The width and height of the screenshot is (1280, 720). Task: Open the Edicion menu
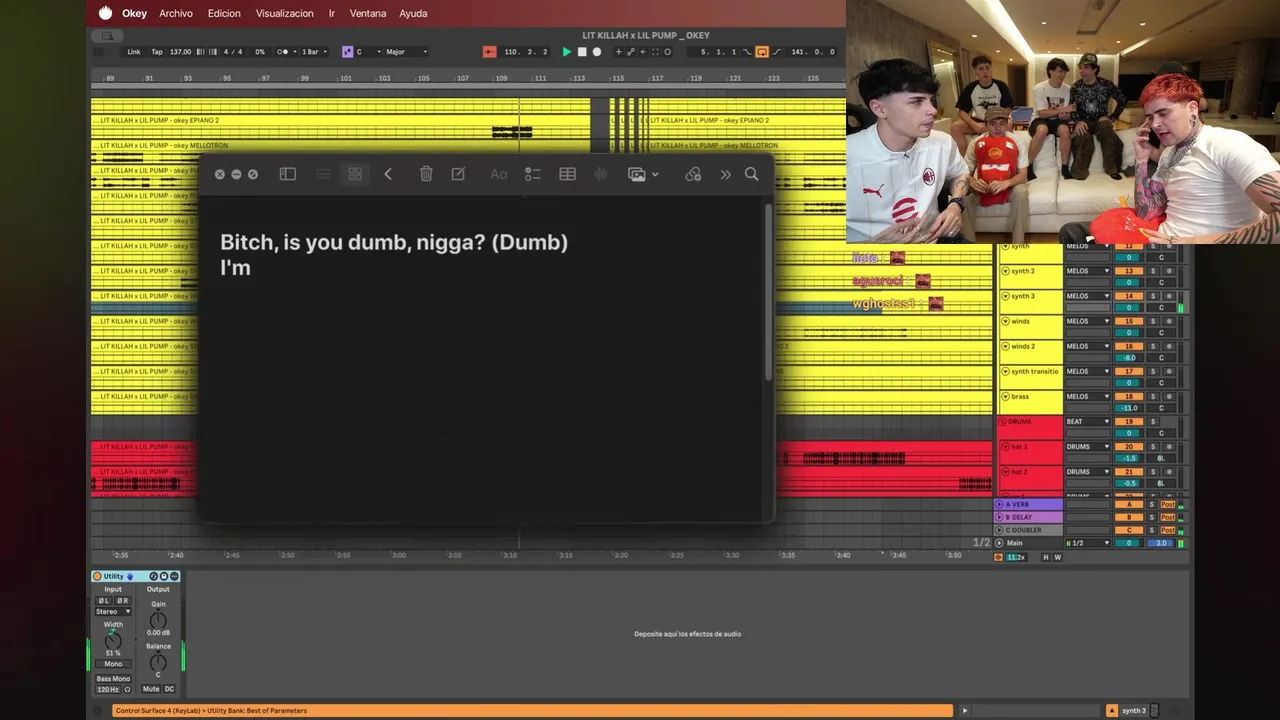click(224, 13)
